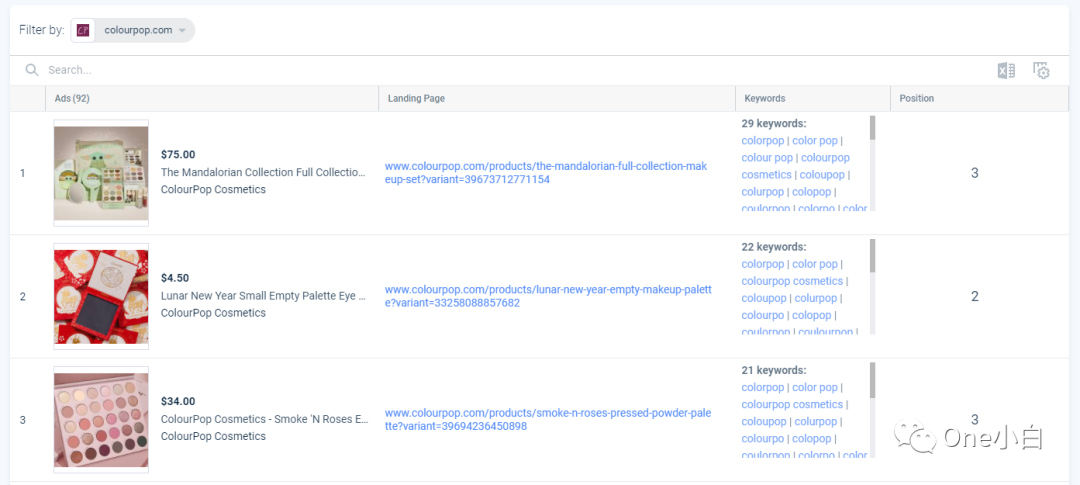This screenshot has width=1080, height=485.
Task: Click the $75.00 price
Action: (178, 154)
